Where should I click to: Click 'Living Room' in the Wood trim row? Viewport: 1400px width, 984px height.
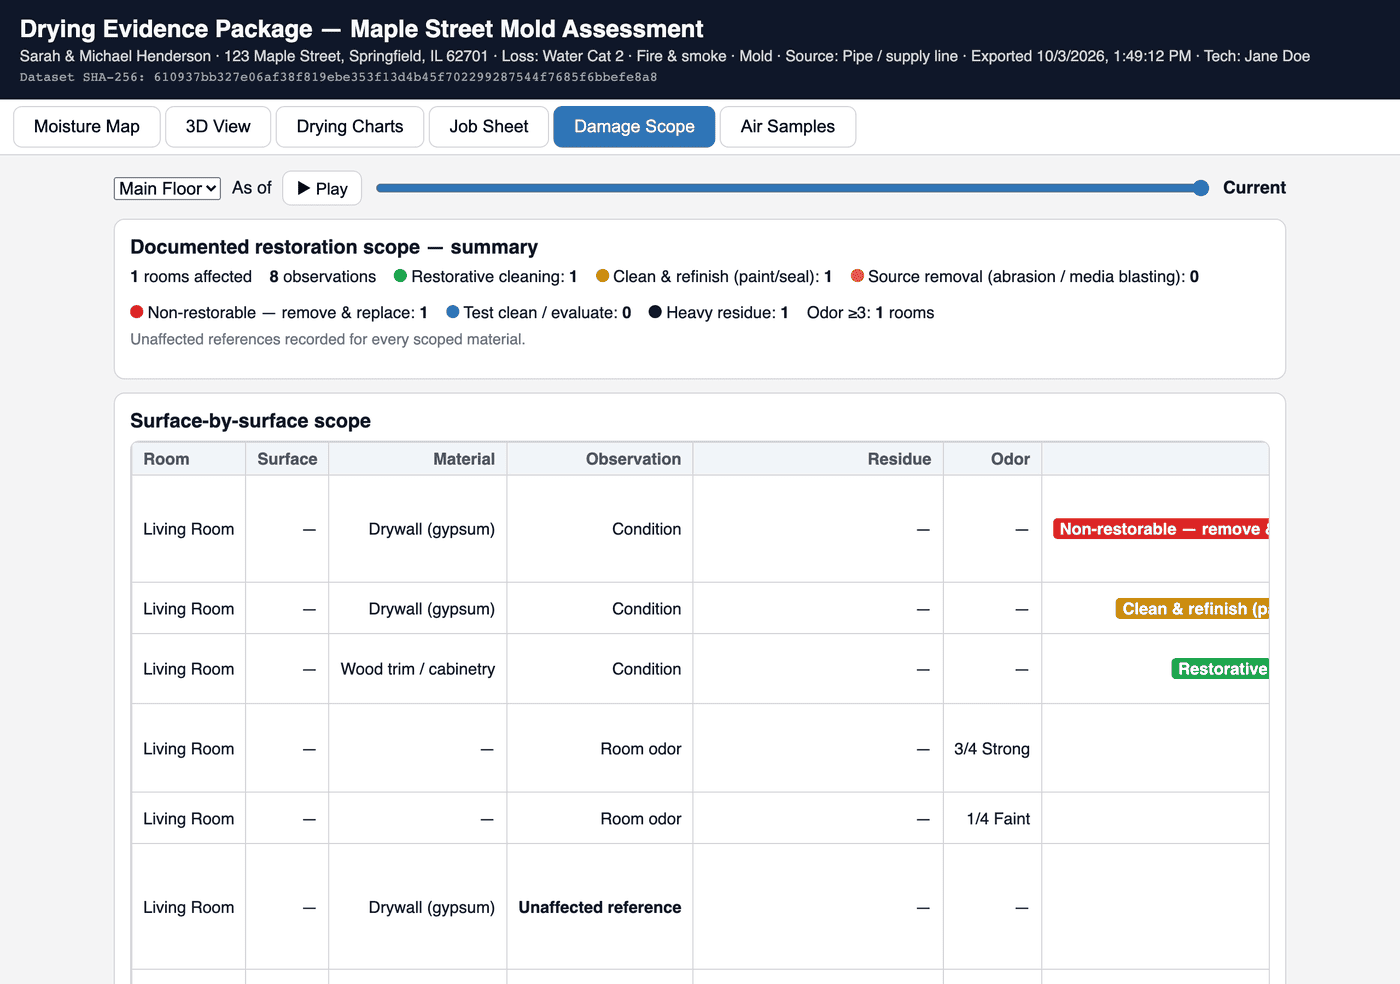[x=189, y=669]
